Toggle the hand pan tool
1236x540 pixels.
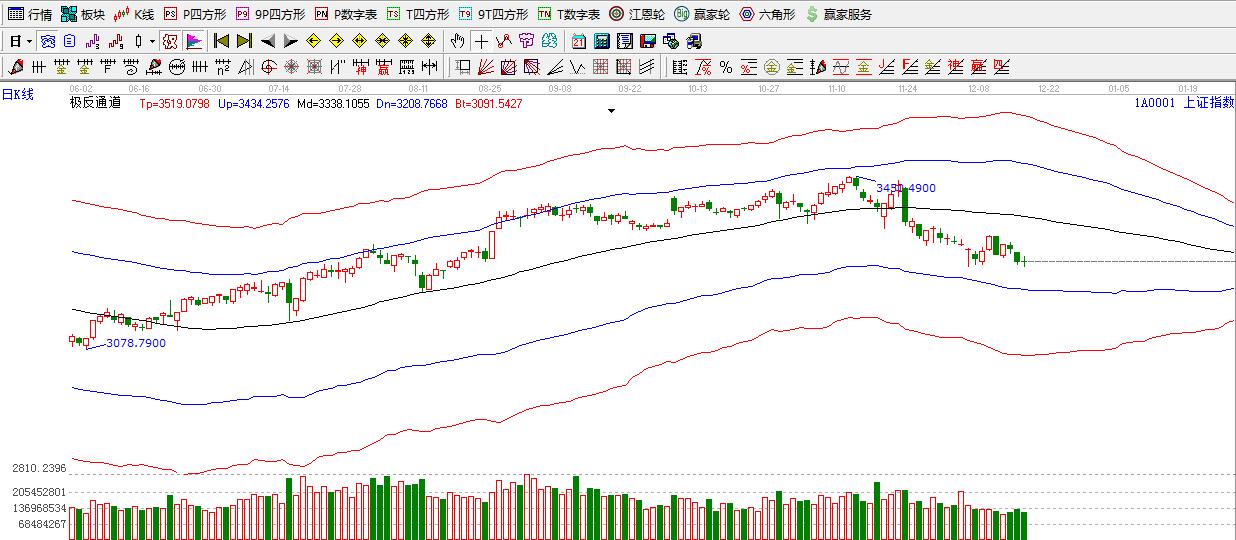coord(457,41)
